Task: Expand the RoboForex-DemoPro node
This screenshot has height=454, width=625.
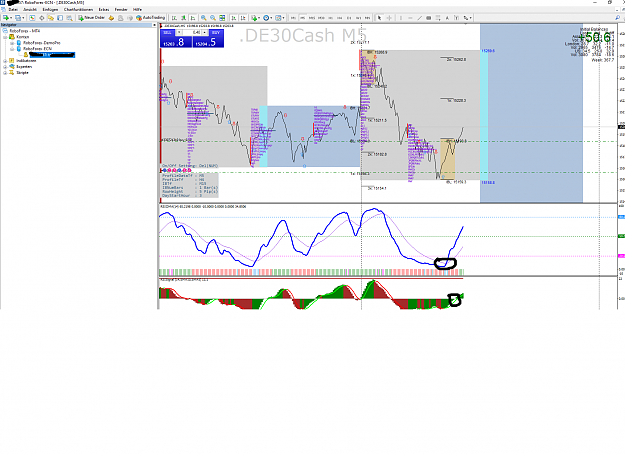Action: coord(12,43)
